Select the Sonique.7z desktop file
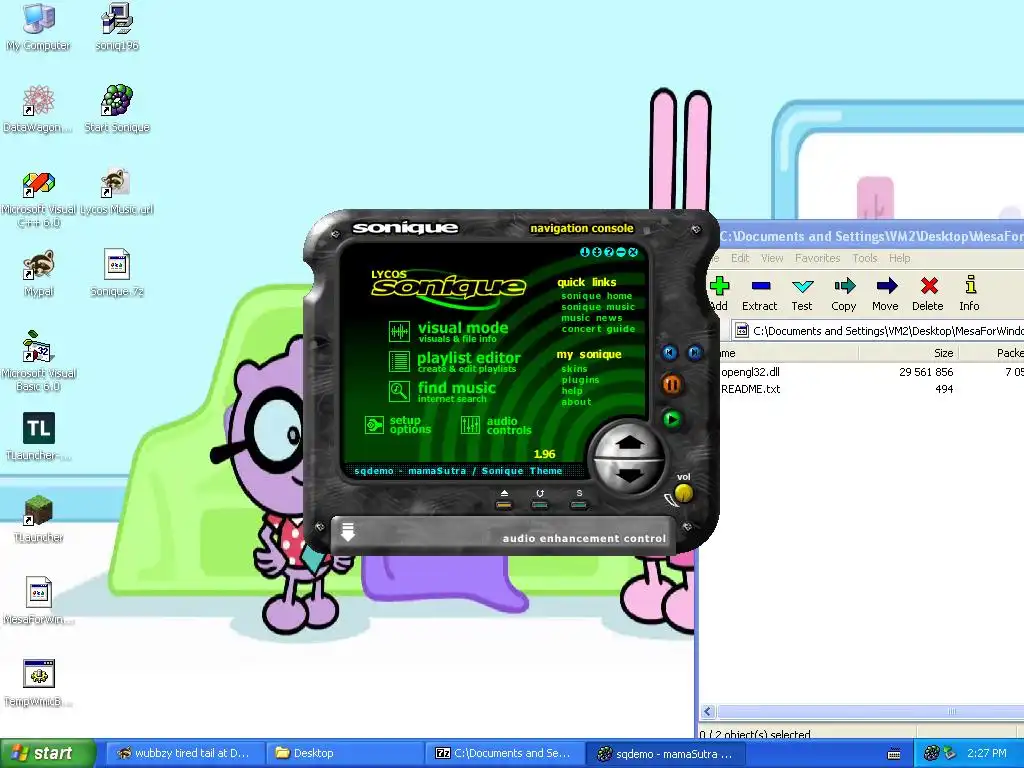1024x768 pixels. [x=117, y=274]
